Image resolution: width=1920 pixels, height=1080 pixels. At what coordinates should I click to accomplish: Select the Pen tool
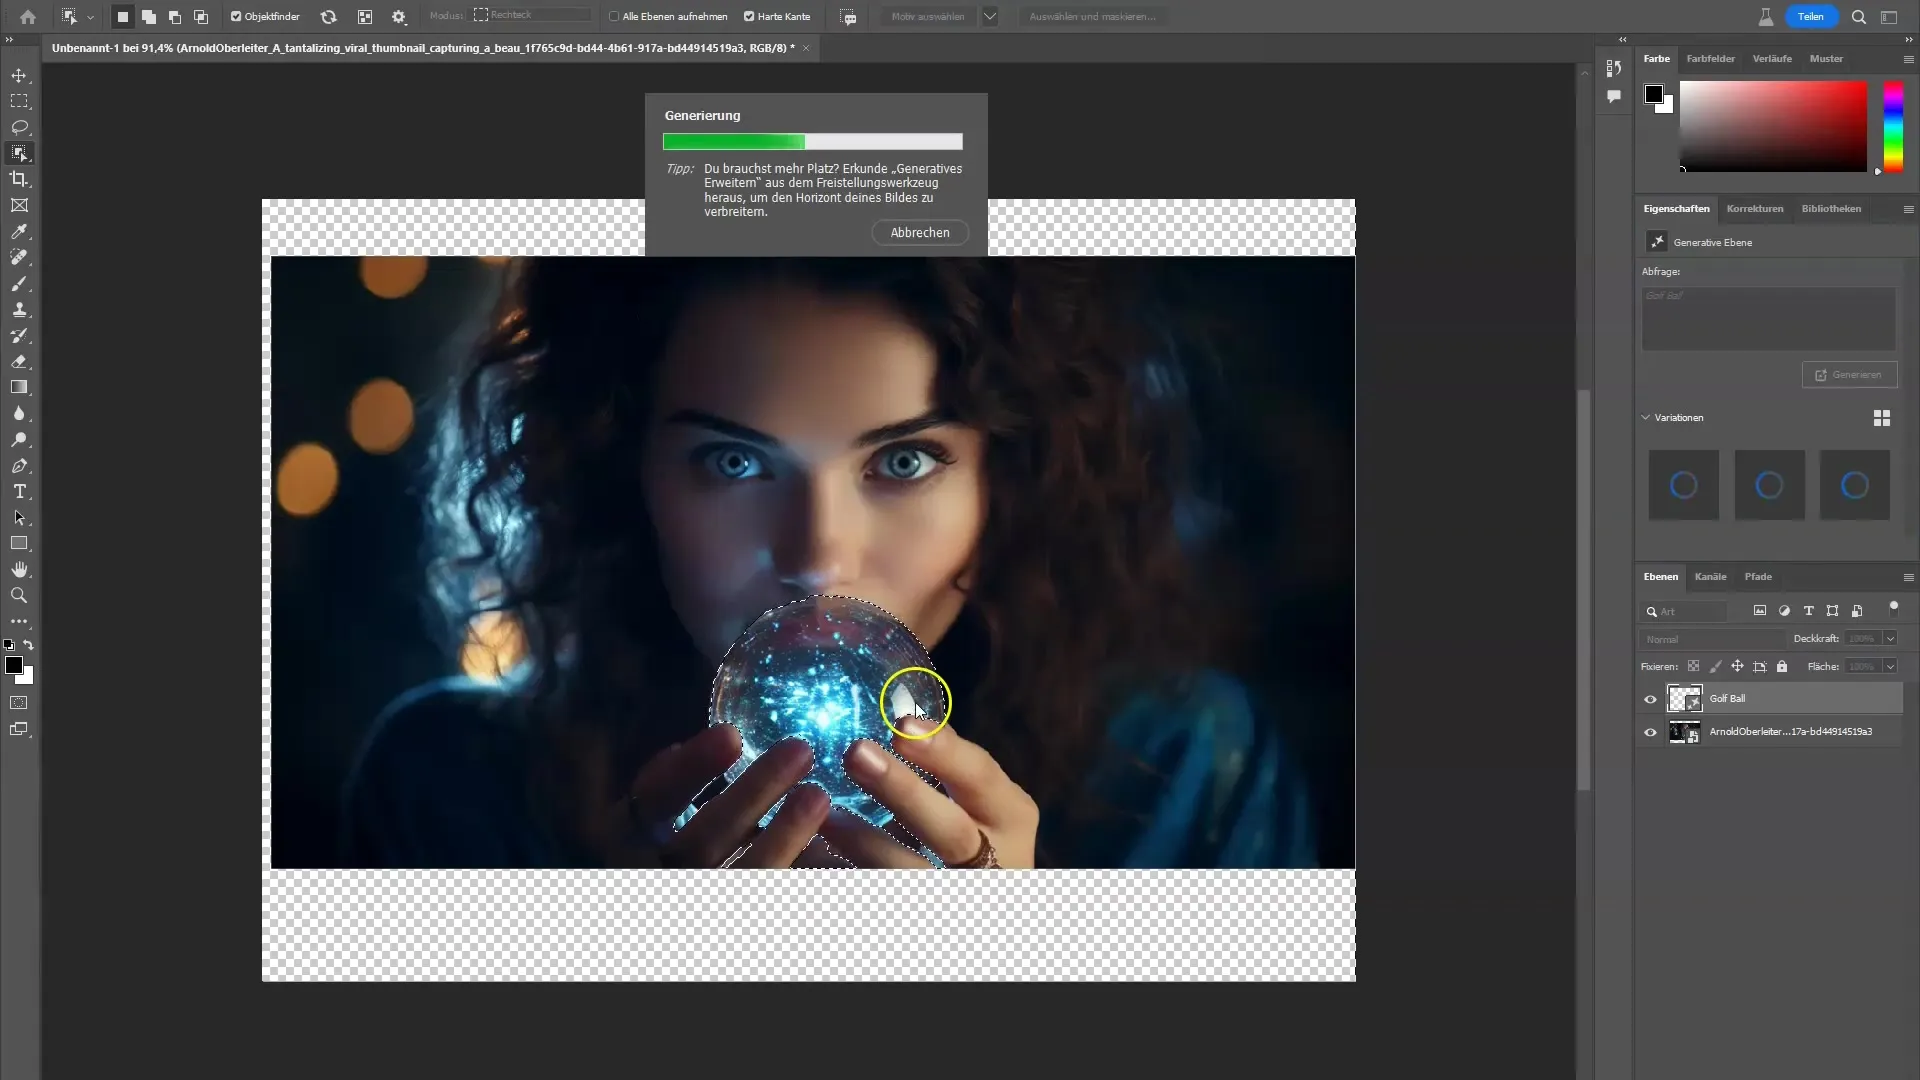click(19, 466)
